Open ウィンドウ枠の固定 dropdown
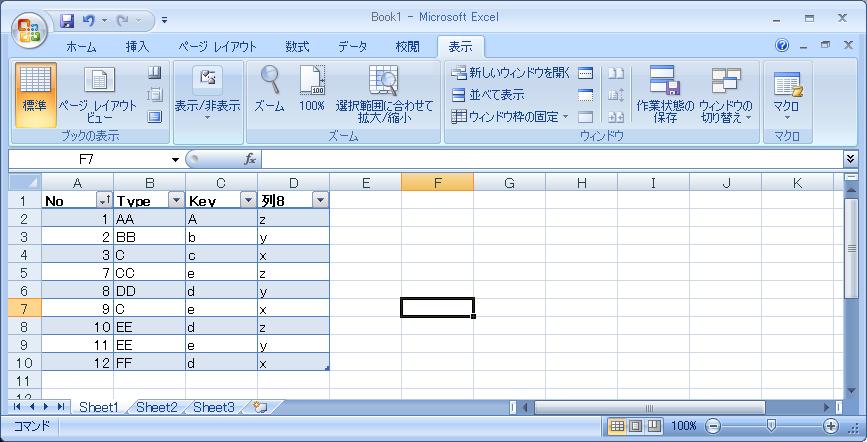 point(510,117)
